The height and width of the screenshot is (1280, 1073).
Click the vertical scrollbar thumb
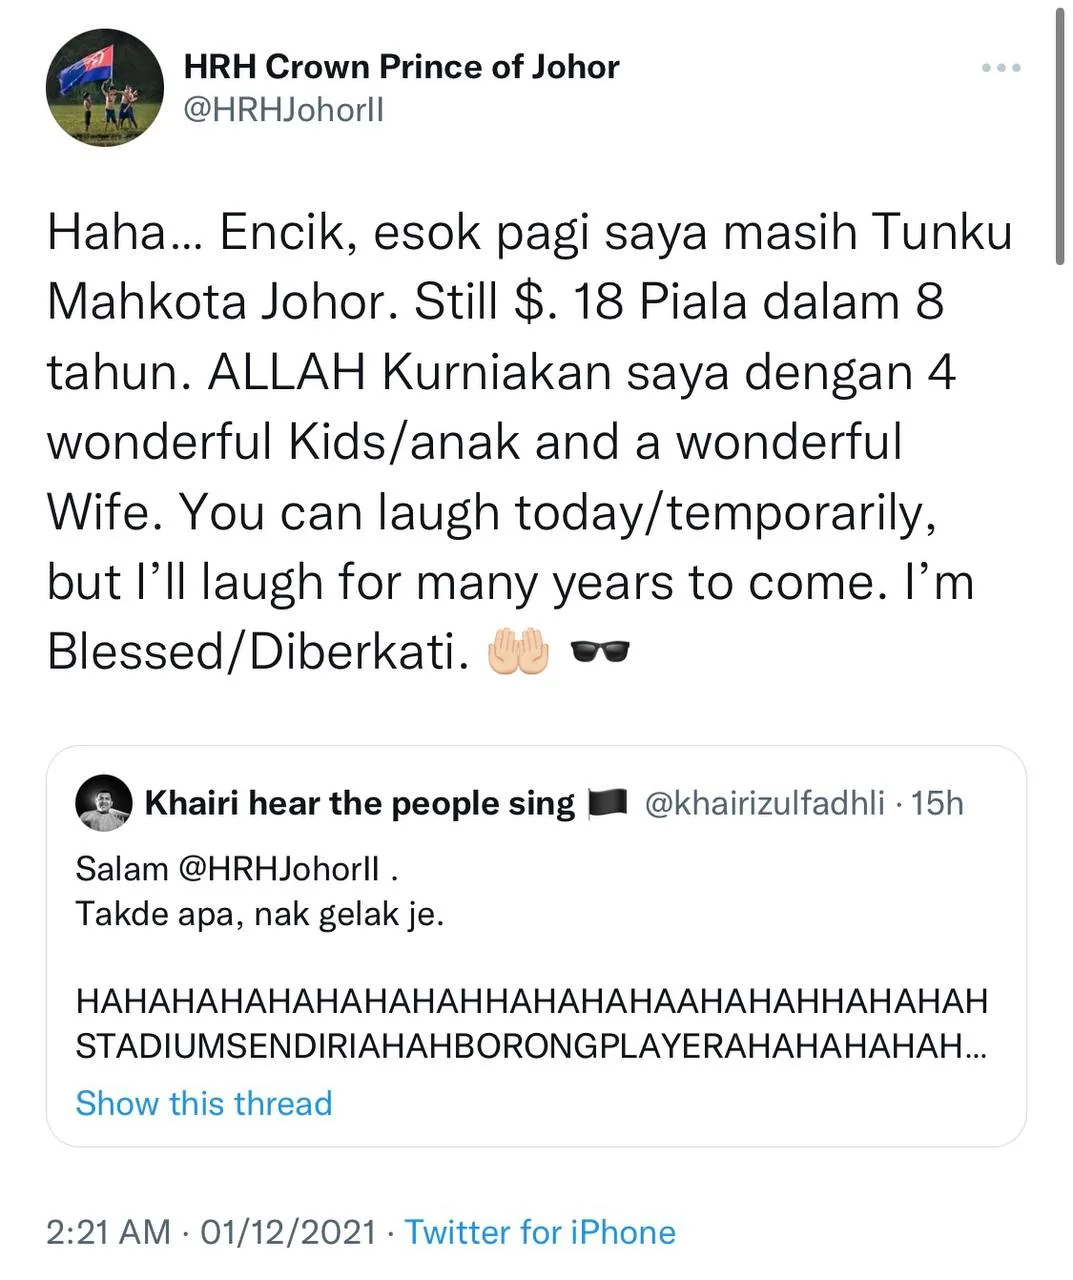coord(1060,135)
